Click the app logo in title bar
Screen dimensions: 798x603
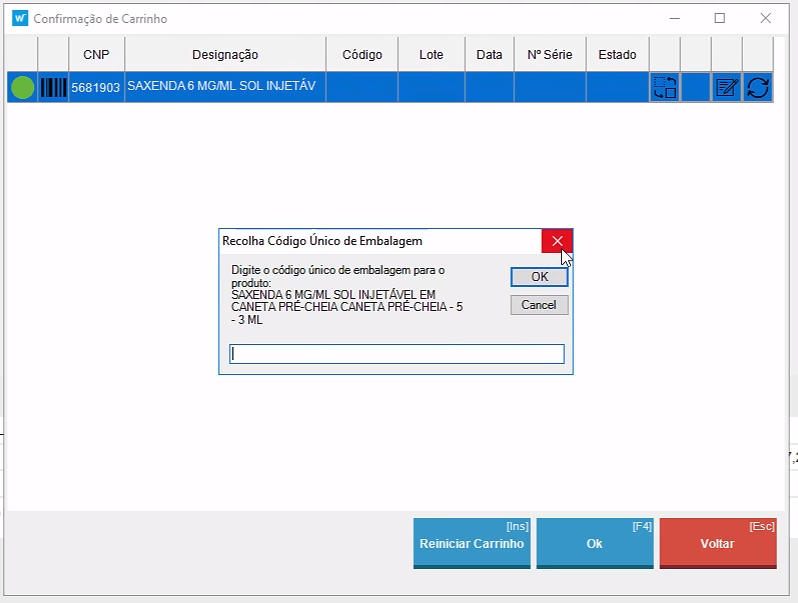click(19, 18)
